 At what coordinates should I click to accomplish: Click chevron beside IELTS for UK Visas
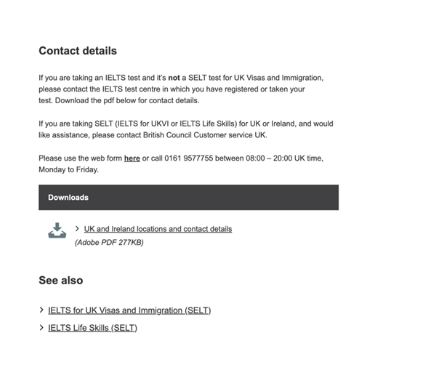(41, 310)
